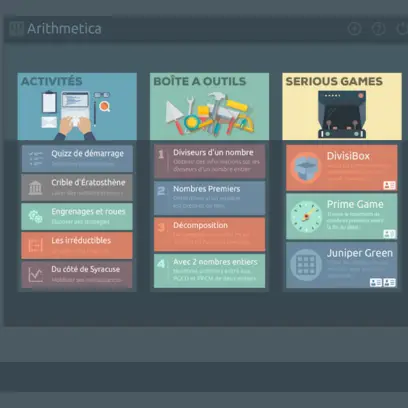Select the Nombres Premiers tool
Screen dimensions: 408x408
[210, 198]
